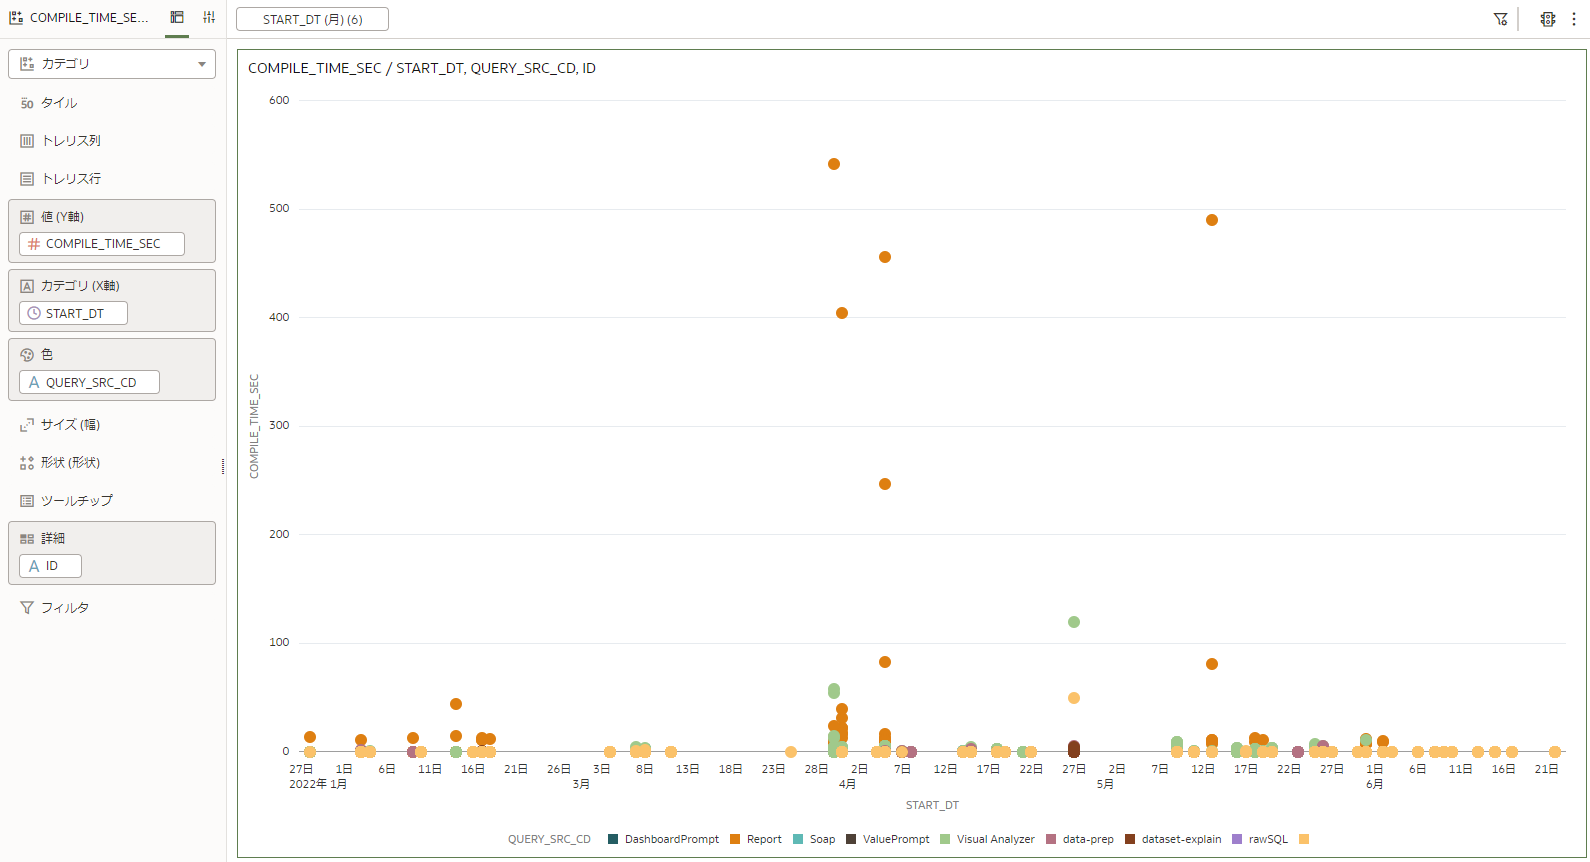Click the サイズ resize icon
Screen dimensions: 1590x862
coord(27,425)
